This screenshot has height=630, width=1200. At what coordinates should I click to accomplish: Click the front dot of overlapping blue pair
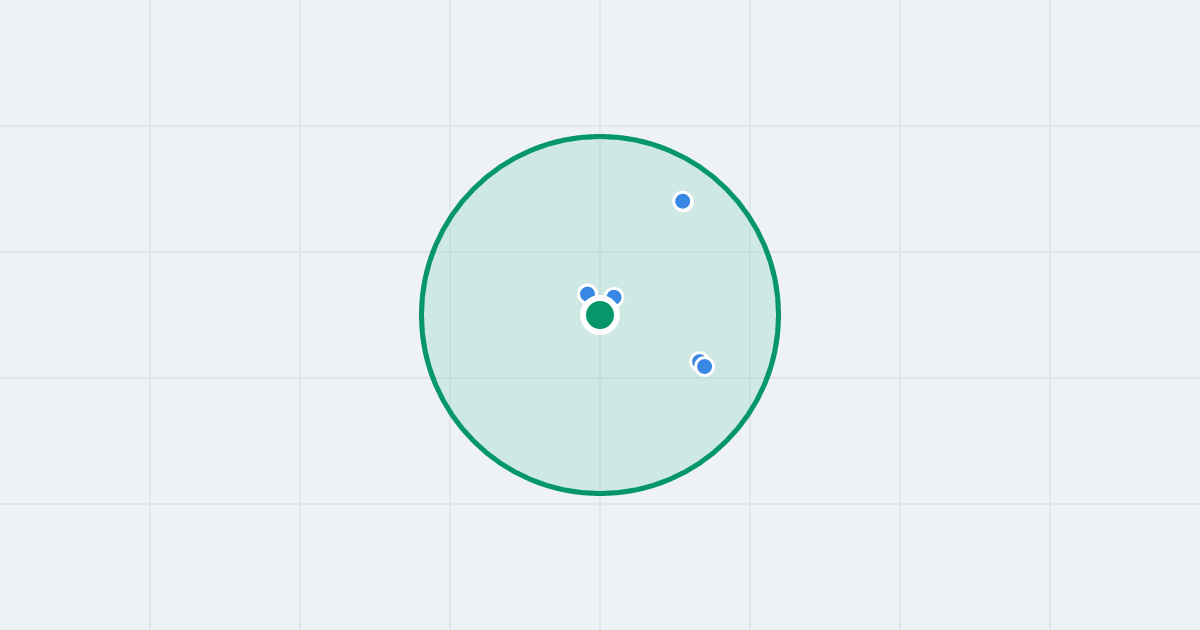coord(705,366)
